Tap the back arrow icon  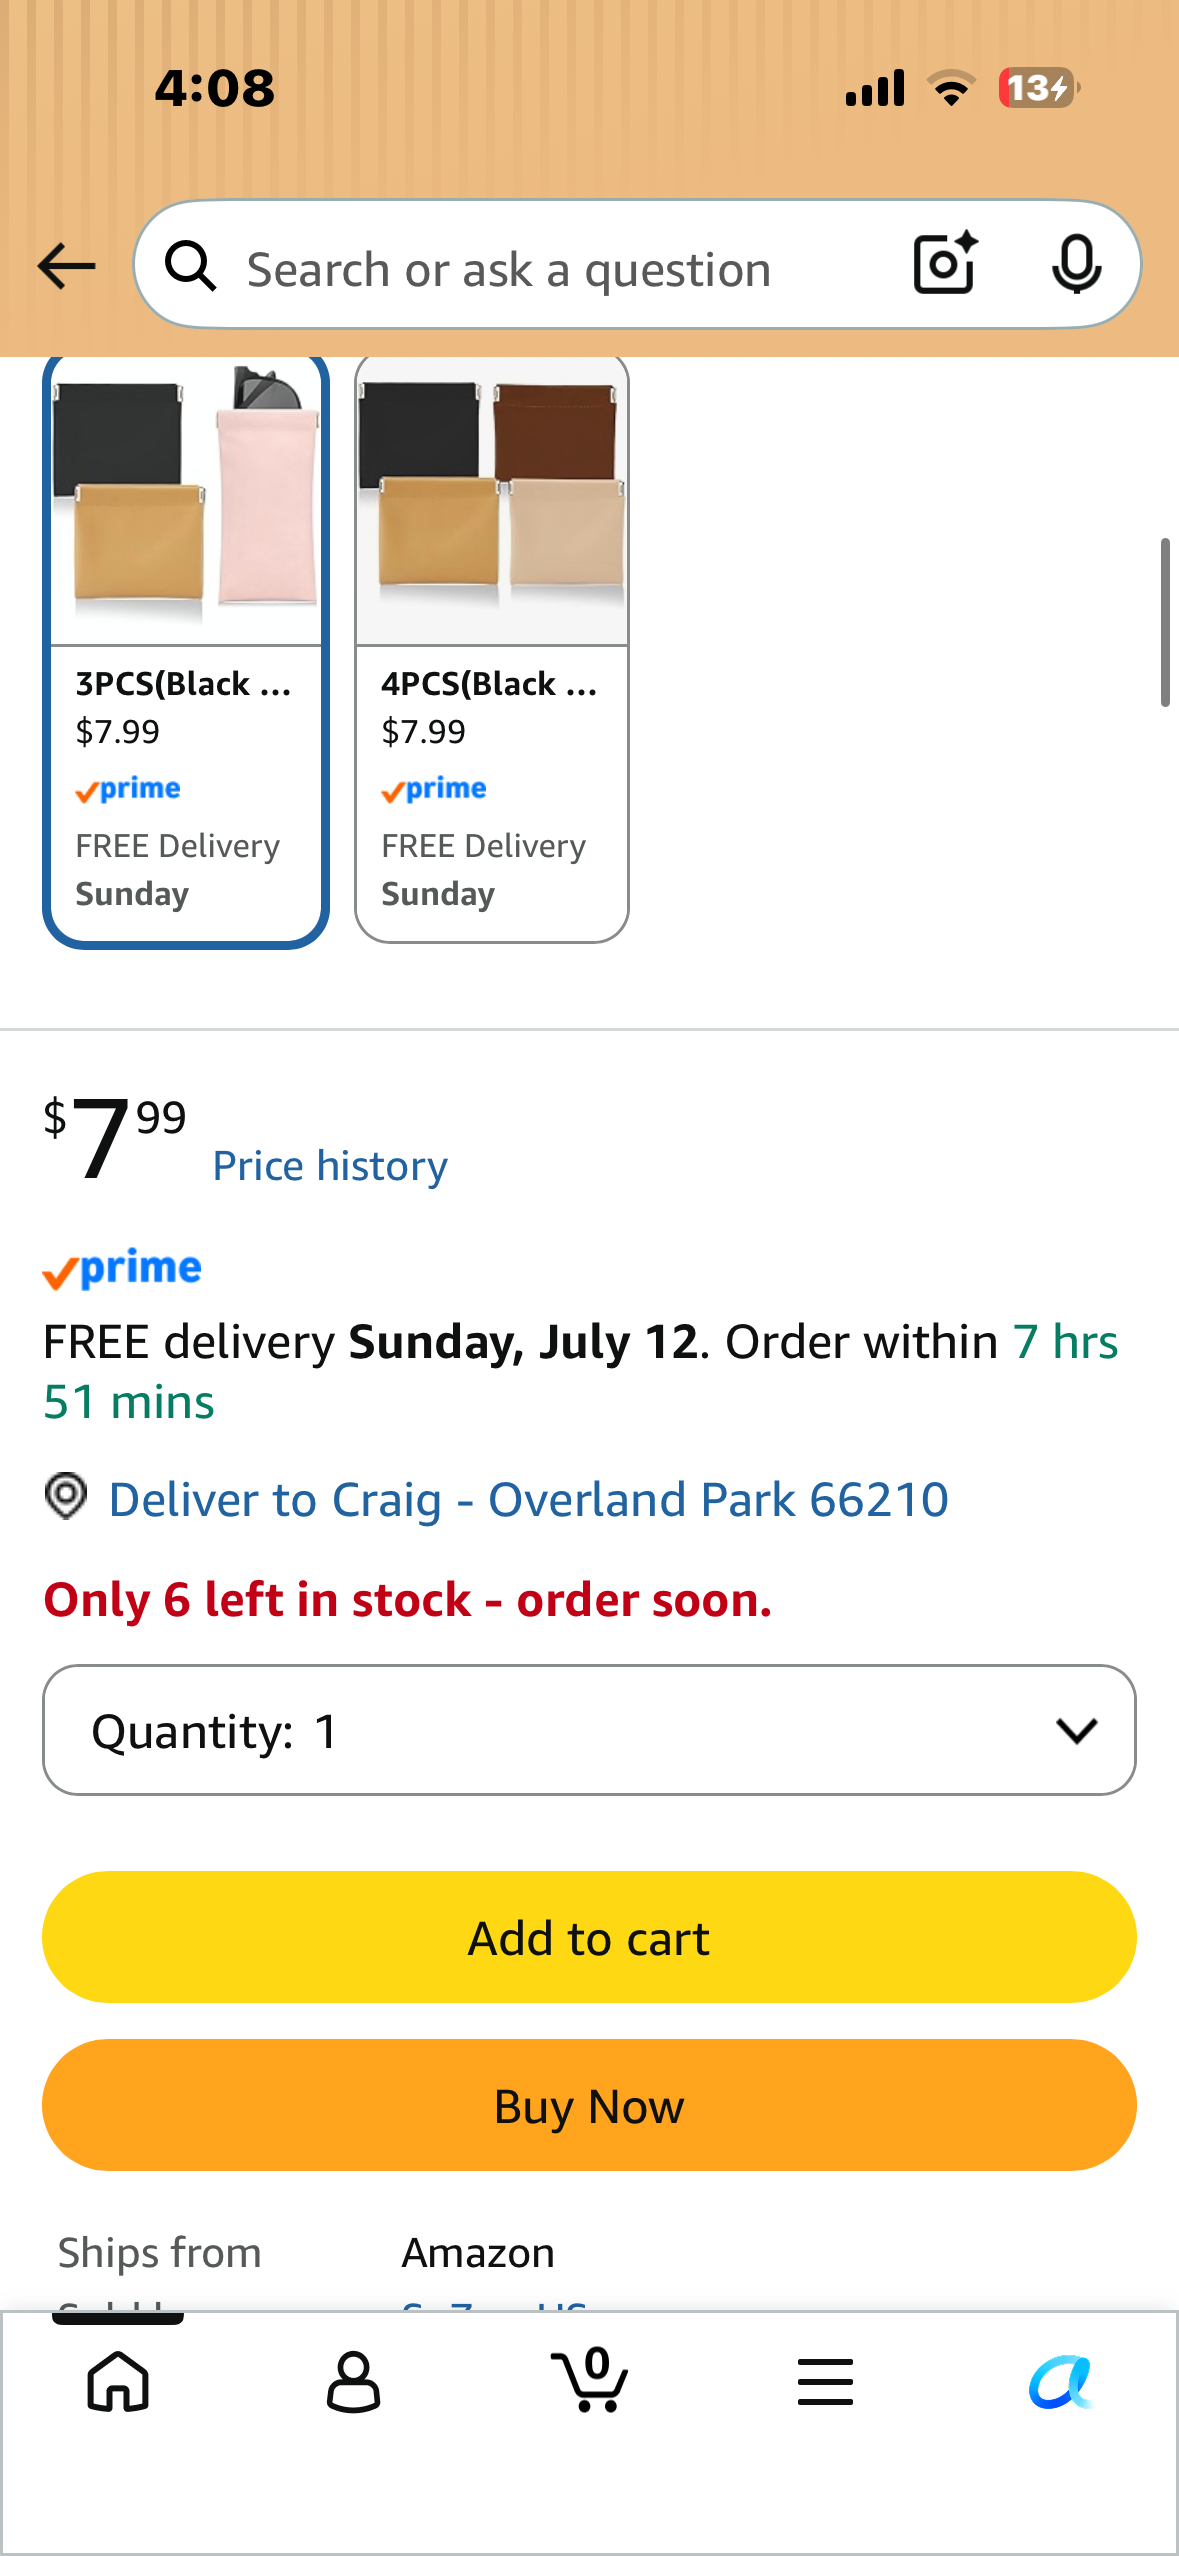(x=66, y=266)
